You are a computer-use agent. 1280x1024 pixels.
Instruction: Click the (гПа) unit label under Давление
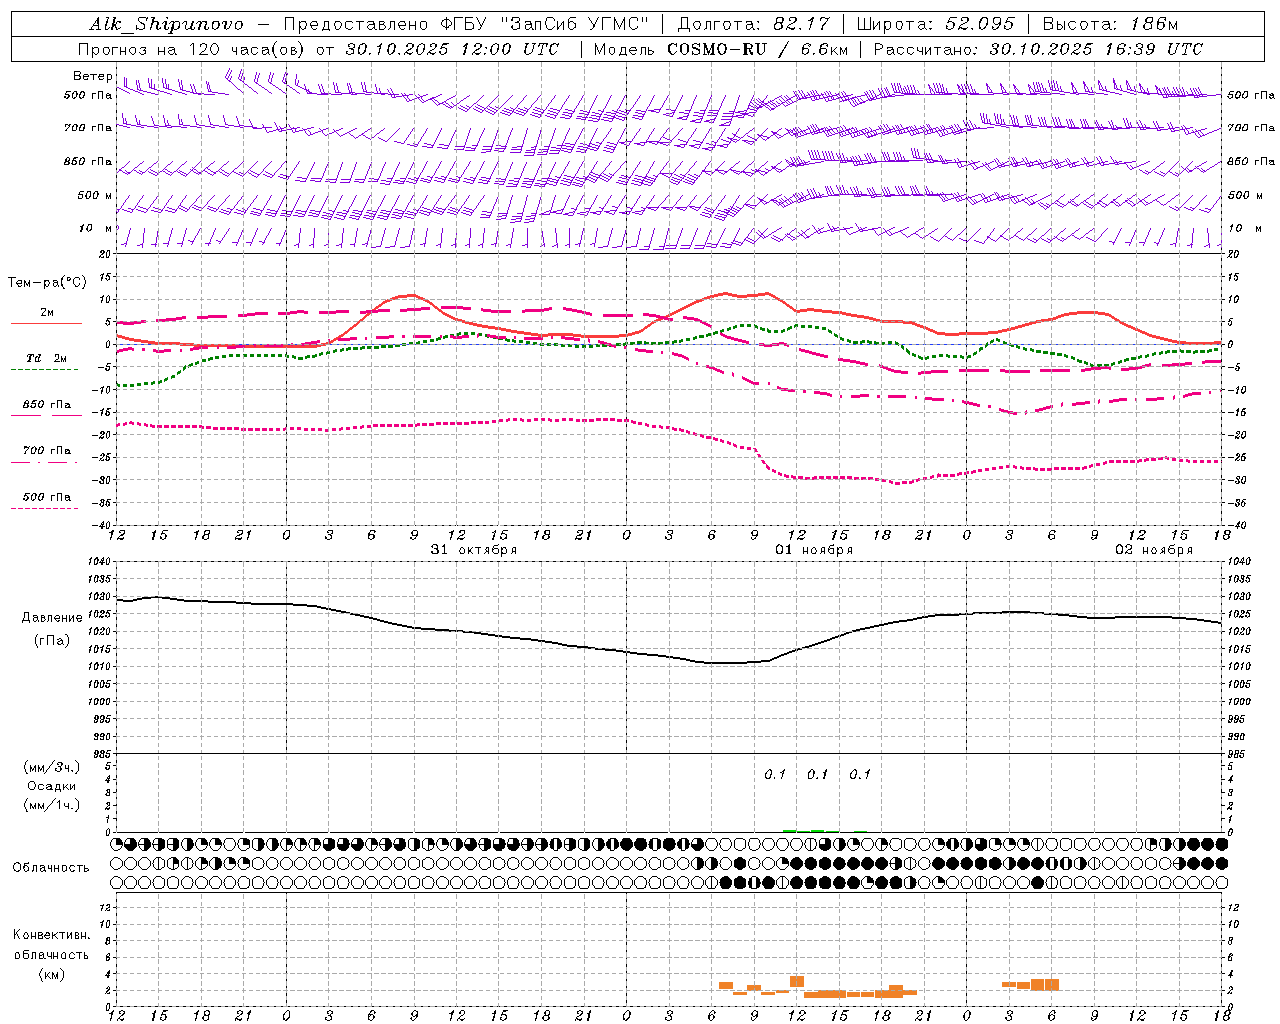(51, 640)
